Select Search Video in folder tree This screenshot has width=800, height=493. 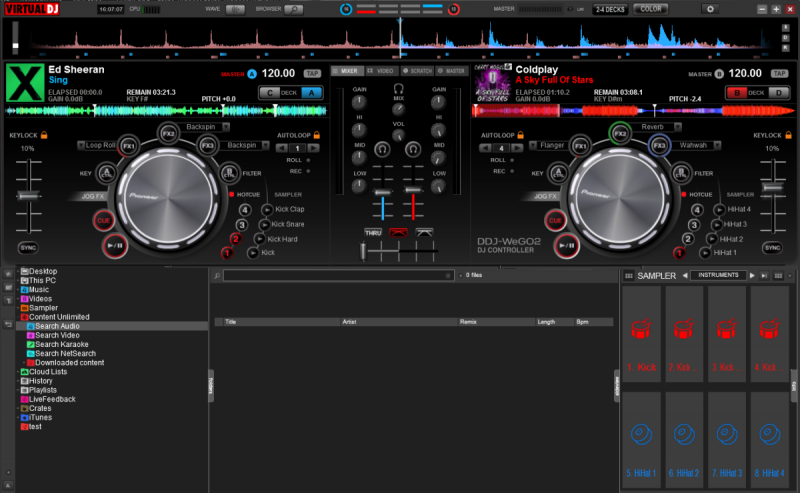point(57,335)
